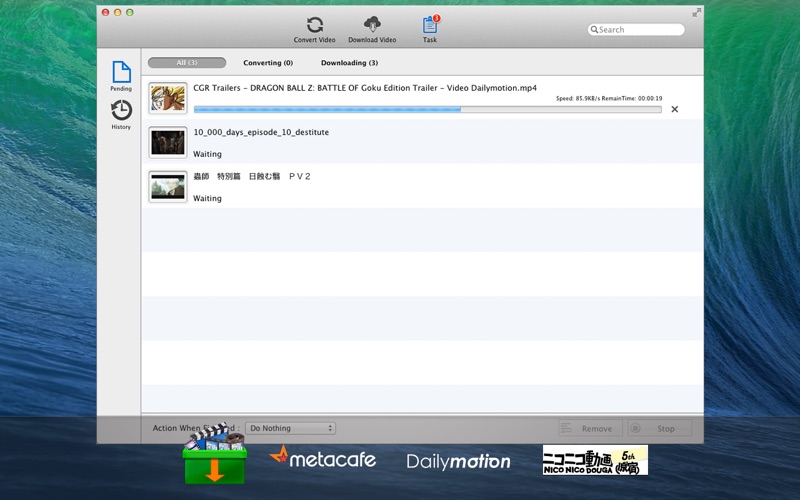This screenshot has width=800, height=500.
Task: Select the All (3) tab
Action: point(187,63)
